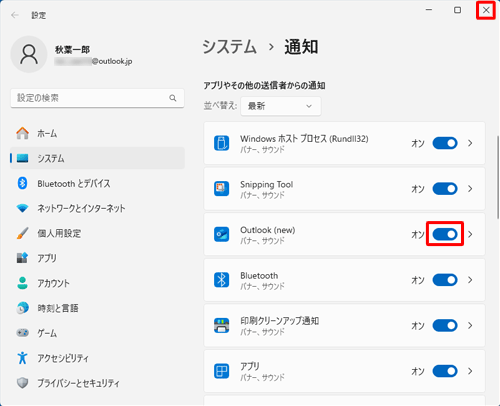Expand Bluetooth notification row chevron

pos(470,280)
